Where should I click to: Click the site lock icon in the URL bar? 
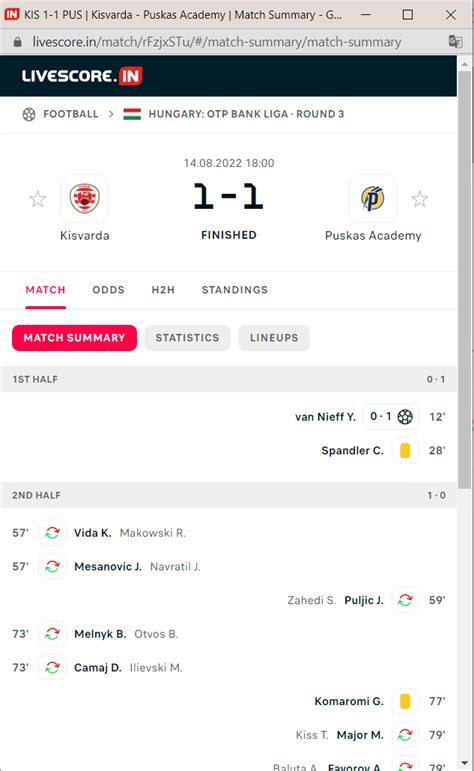tap(18, 42)
